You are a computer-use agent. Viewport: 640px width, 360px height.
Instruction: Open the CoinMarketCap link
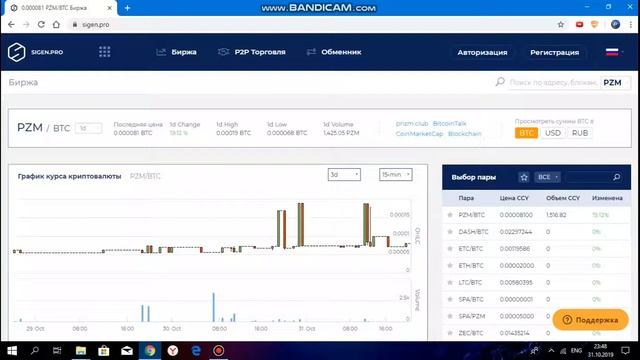[419, 133]
